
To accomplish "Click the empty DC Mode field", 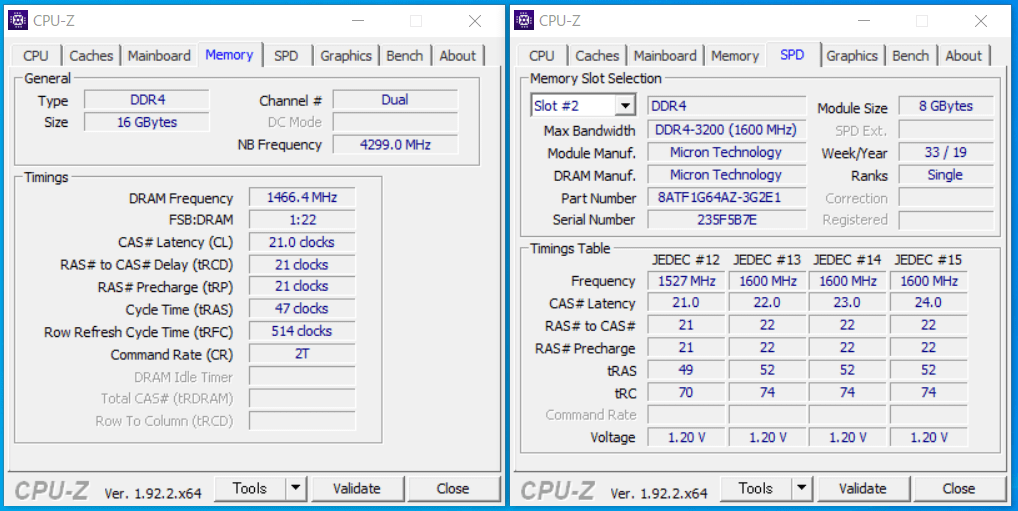I will [x=395, y=122].
